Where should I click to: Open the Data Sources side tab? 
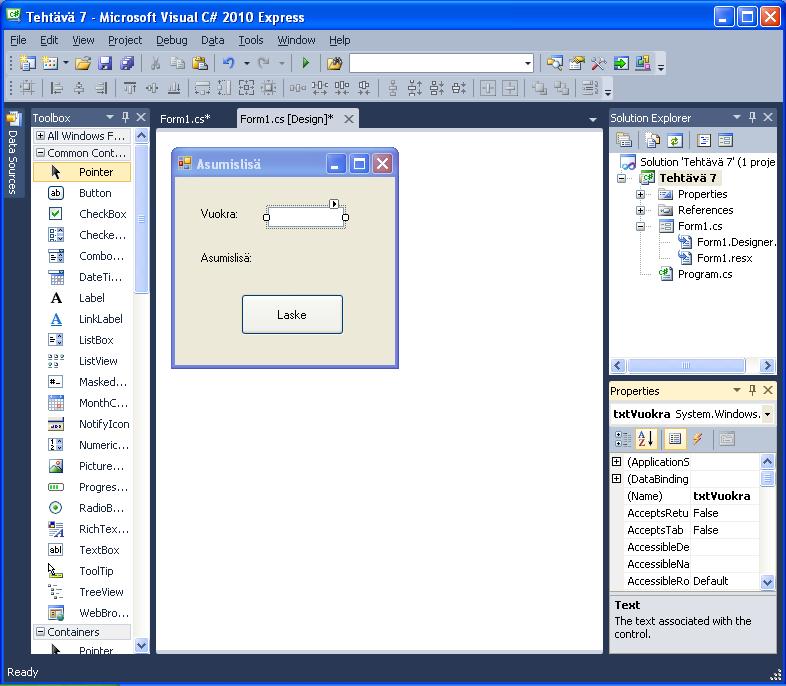click(x=13, y=154)
